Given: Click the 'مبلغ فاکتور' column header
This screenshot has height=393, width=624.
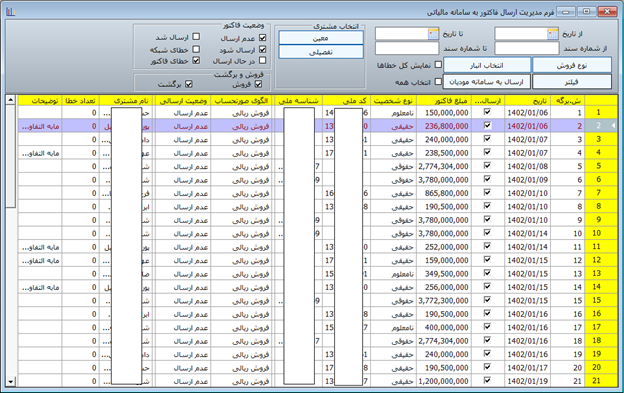Looking at the screenshot, I should click(x=444, y=101).
